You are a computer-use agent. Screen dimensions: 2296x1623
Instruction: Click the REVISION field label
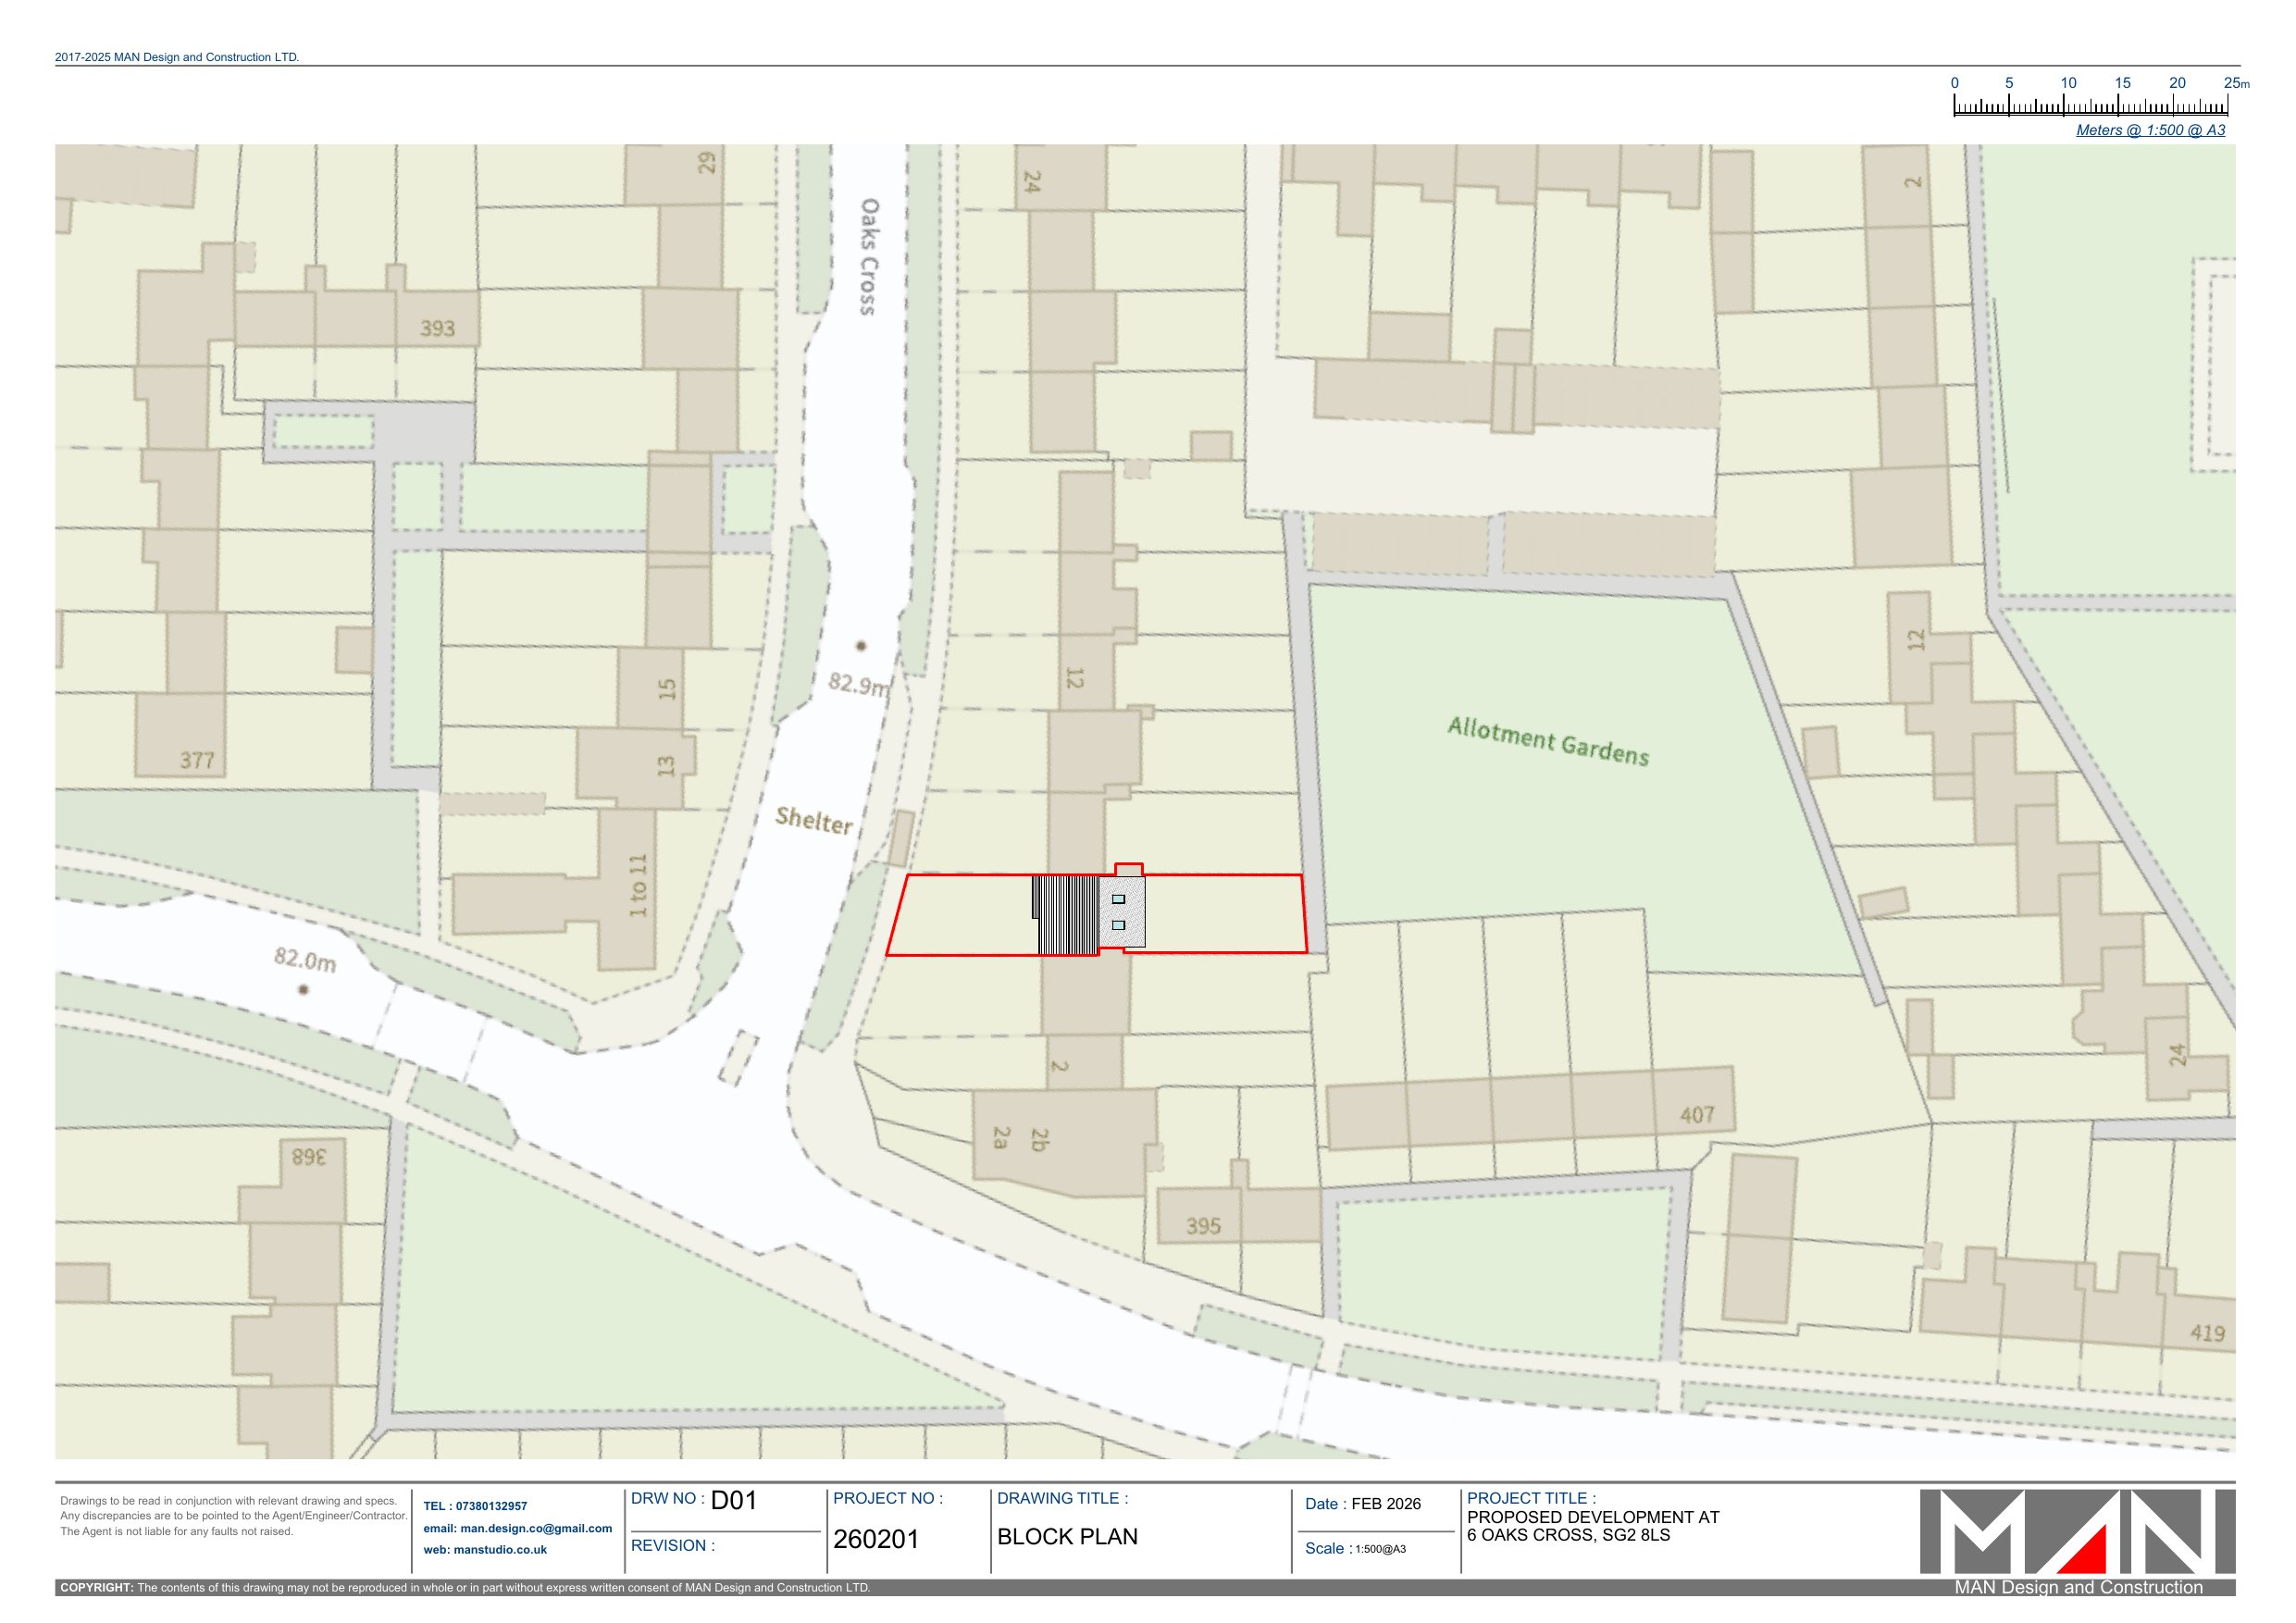(x=672, y=1545)
